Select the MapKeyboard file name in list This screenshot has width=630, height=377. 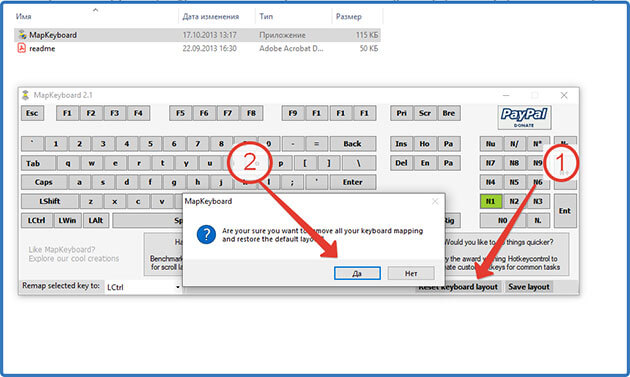click(x=53, y=35)
